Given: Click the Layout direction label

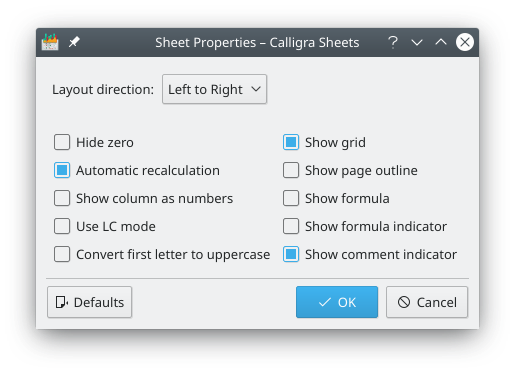Looking at the screenshot, I should pos(103,89).
